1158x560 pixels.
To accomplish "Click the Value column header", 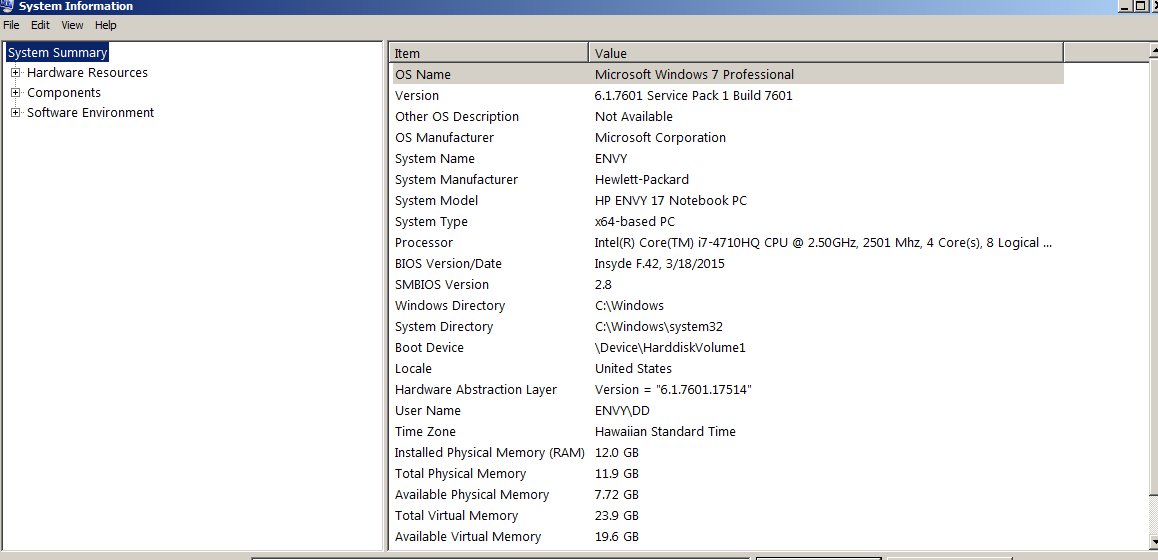I will pyautogui.click(x=826, y=53).
